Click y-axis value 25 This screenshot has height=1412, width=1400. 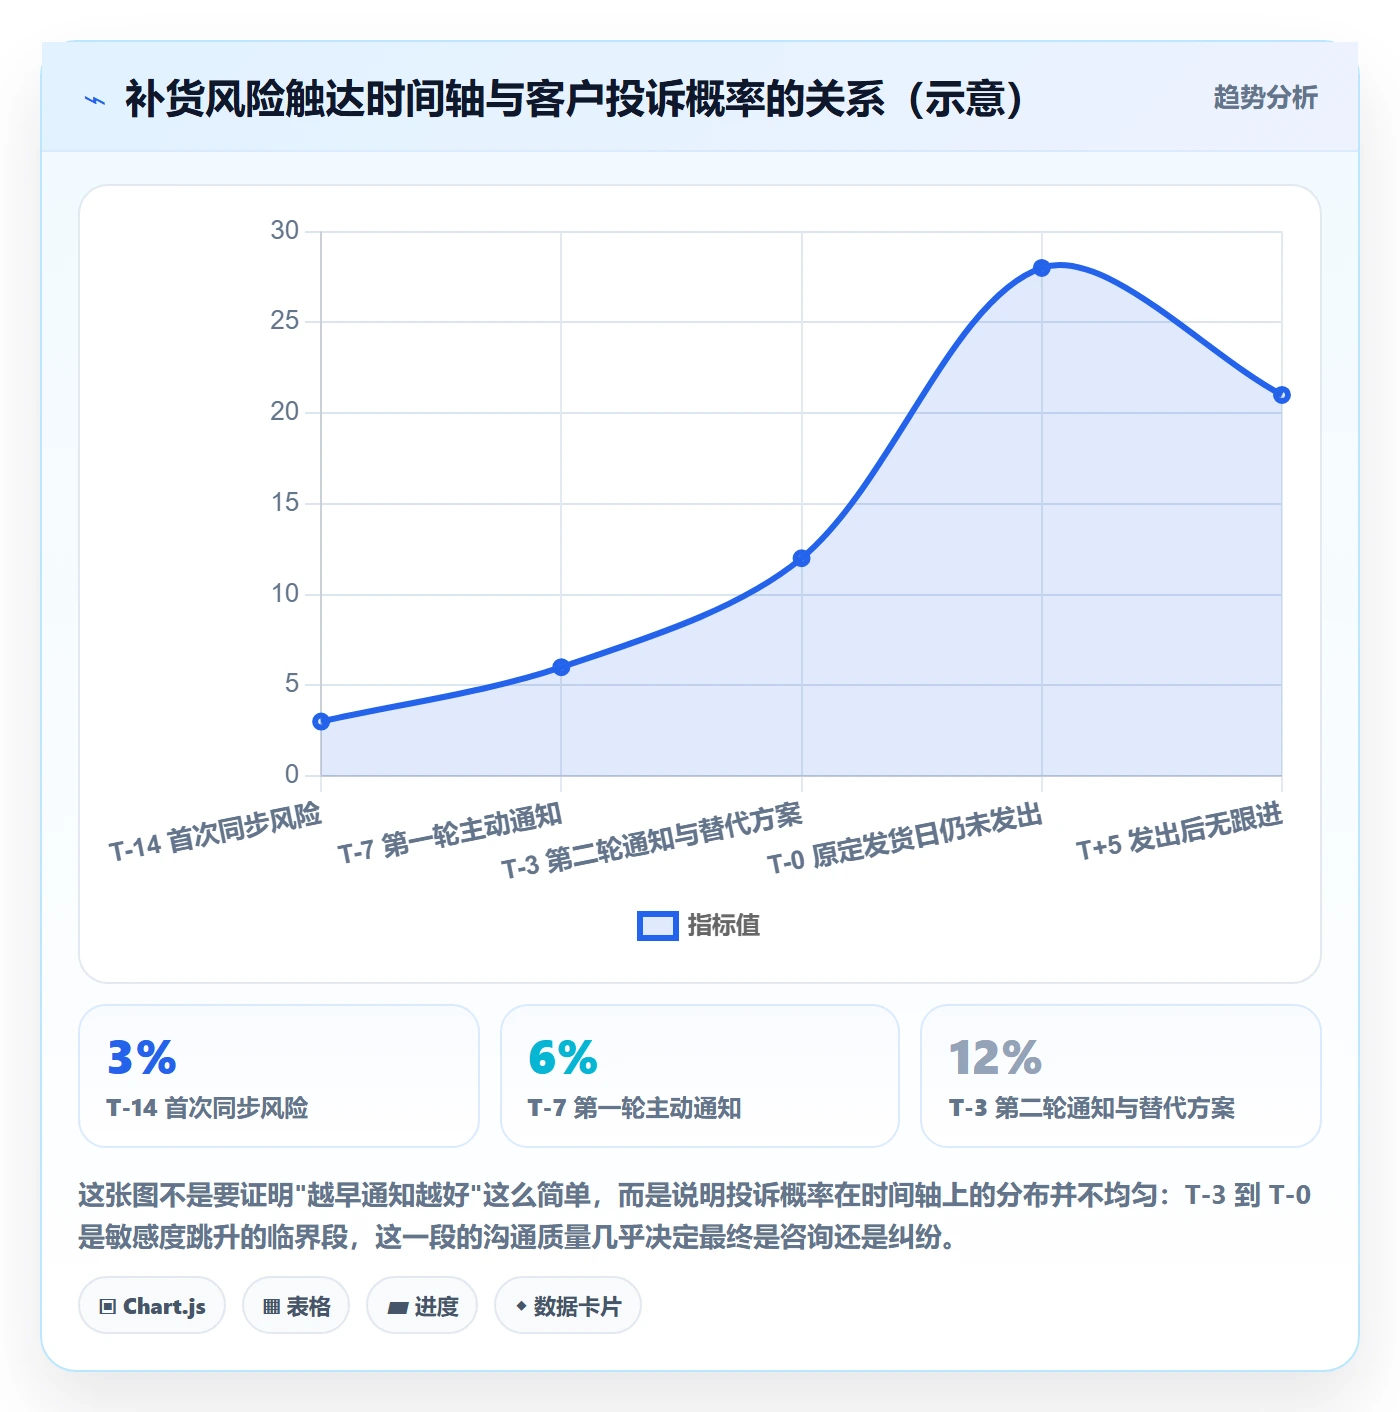pyautogui.click(x=285, y=321)
